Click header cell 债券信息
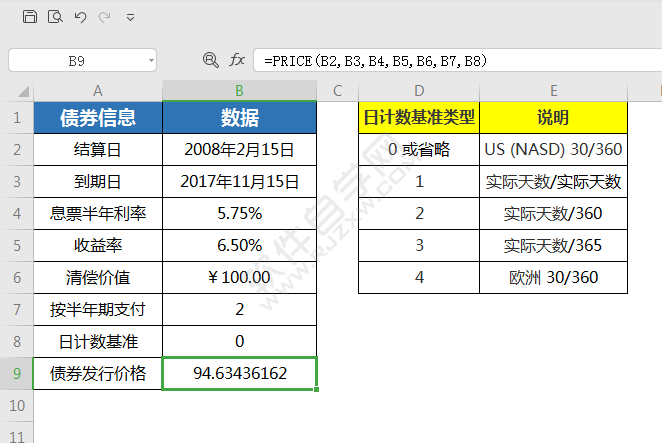Image resolution: width=662 pixels, height=443 pixels. pyautogui.click(x=98, y=117)
